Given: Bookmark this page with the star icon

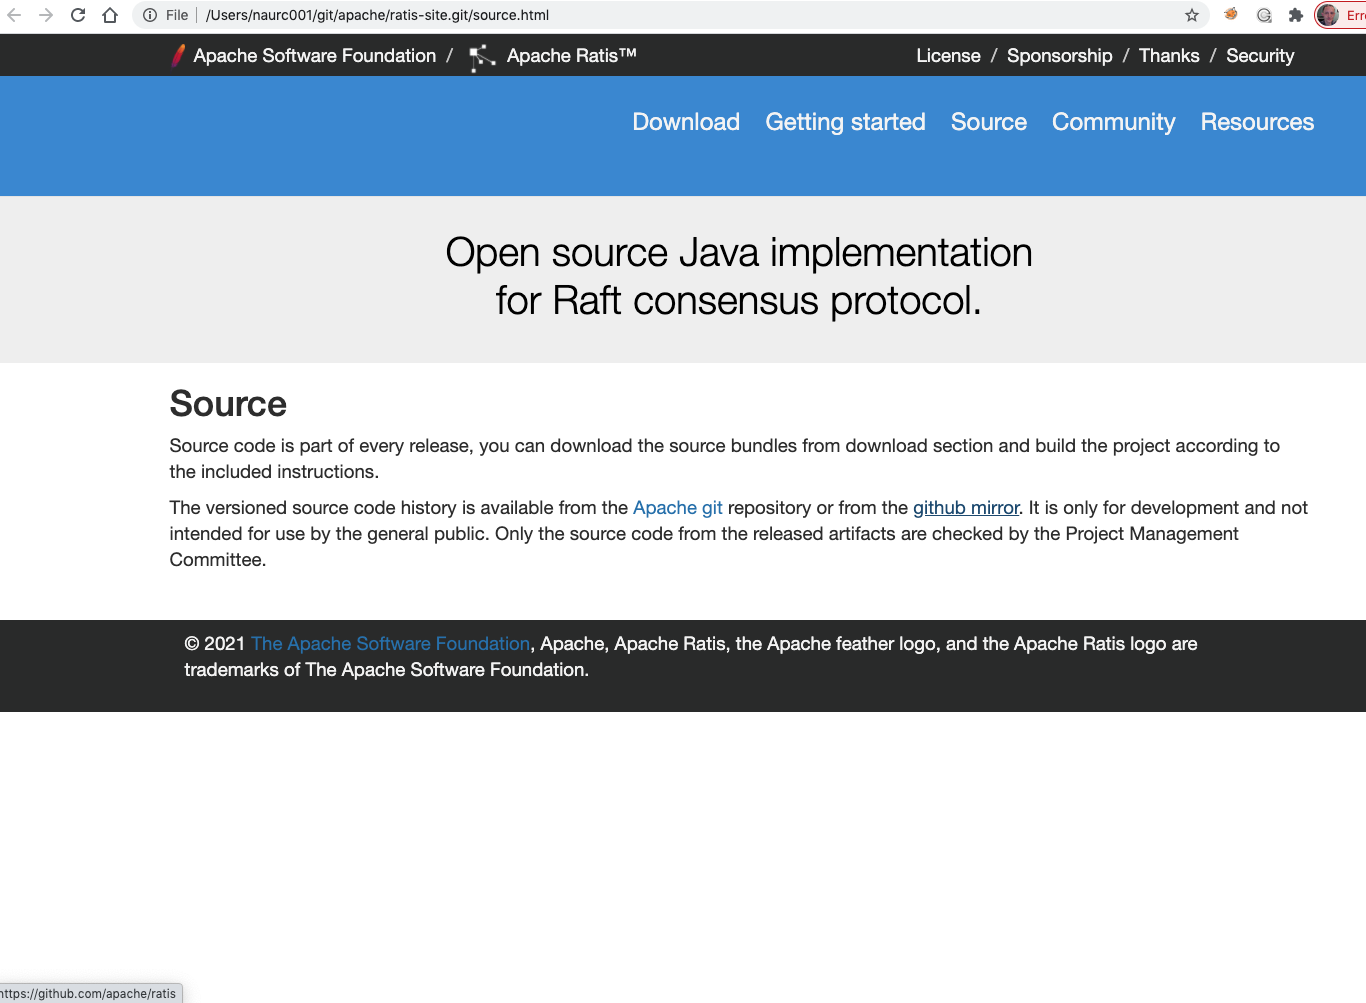Looking at the screenshot, I should (1192, 15).
